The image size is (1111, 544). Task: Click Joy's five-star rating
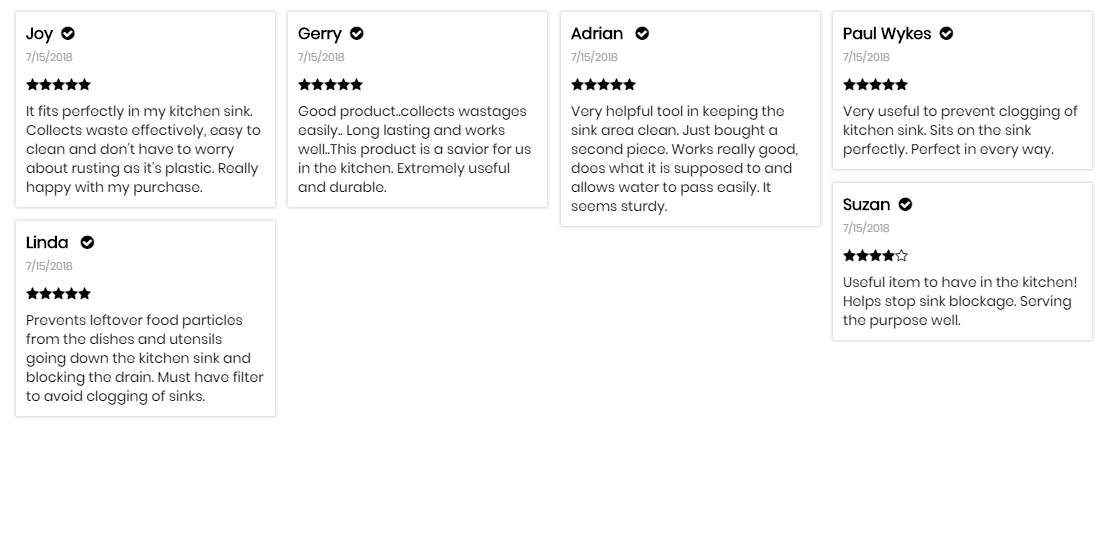(x=58, y=84)
